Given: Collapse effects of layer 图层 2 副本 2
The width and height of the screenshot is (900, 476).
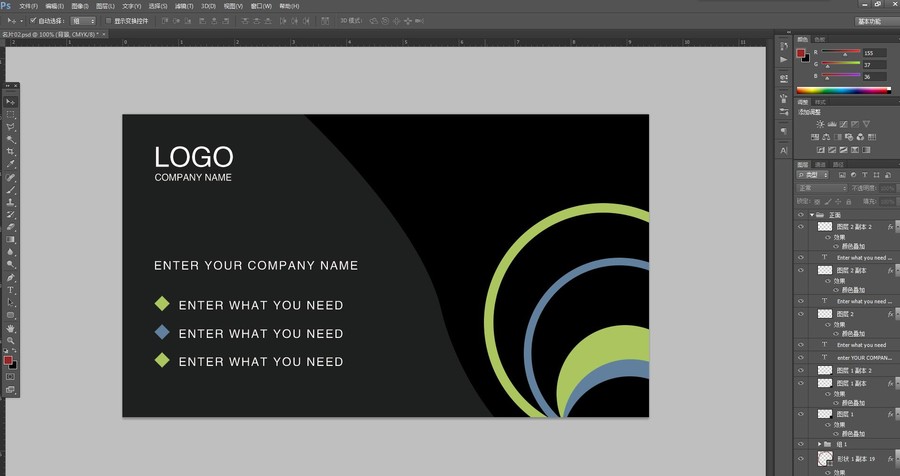Looking at the screenshot, I should point(897,227).
